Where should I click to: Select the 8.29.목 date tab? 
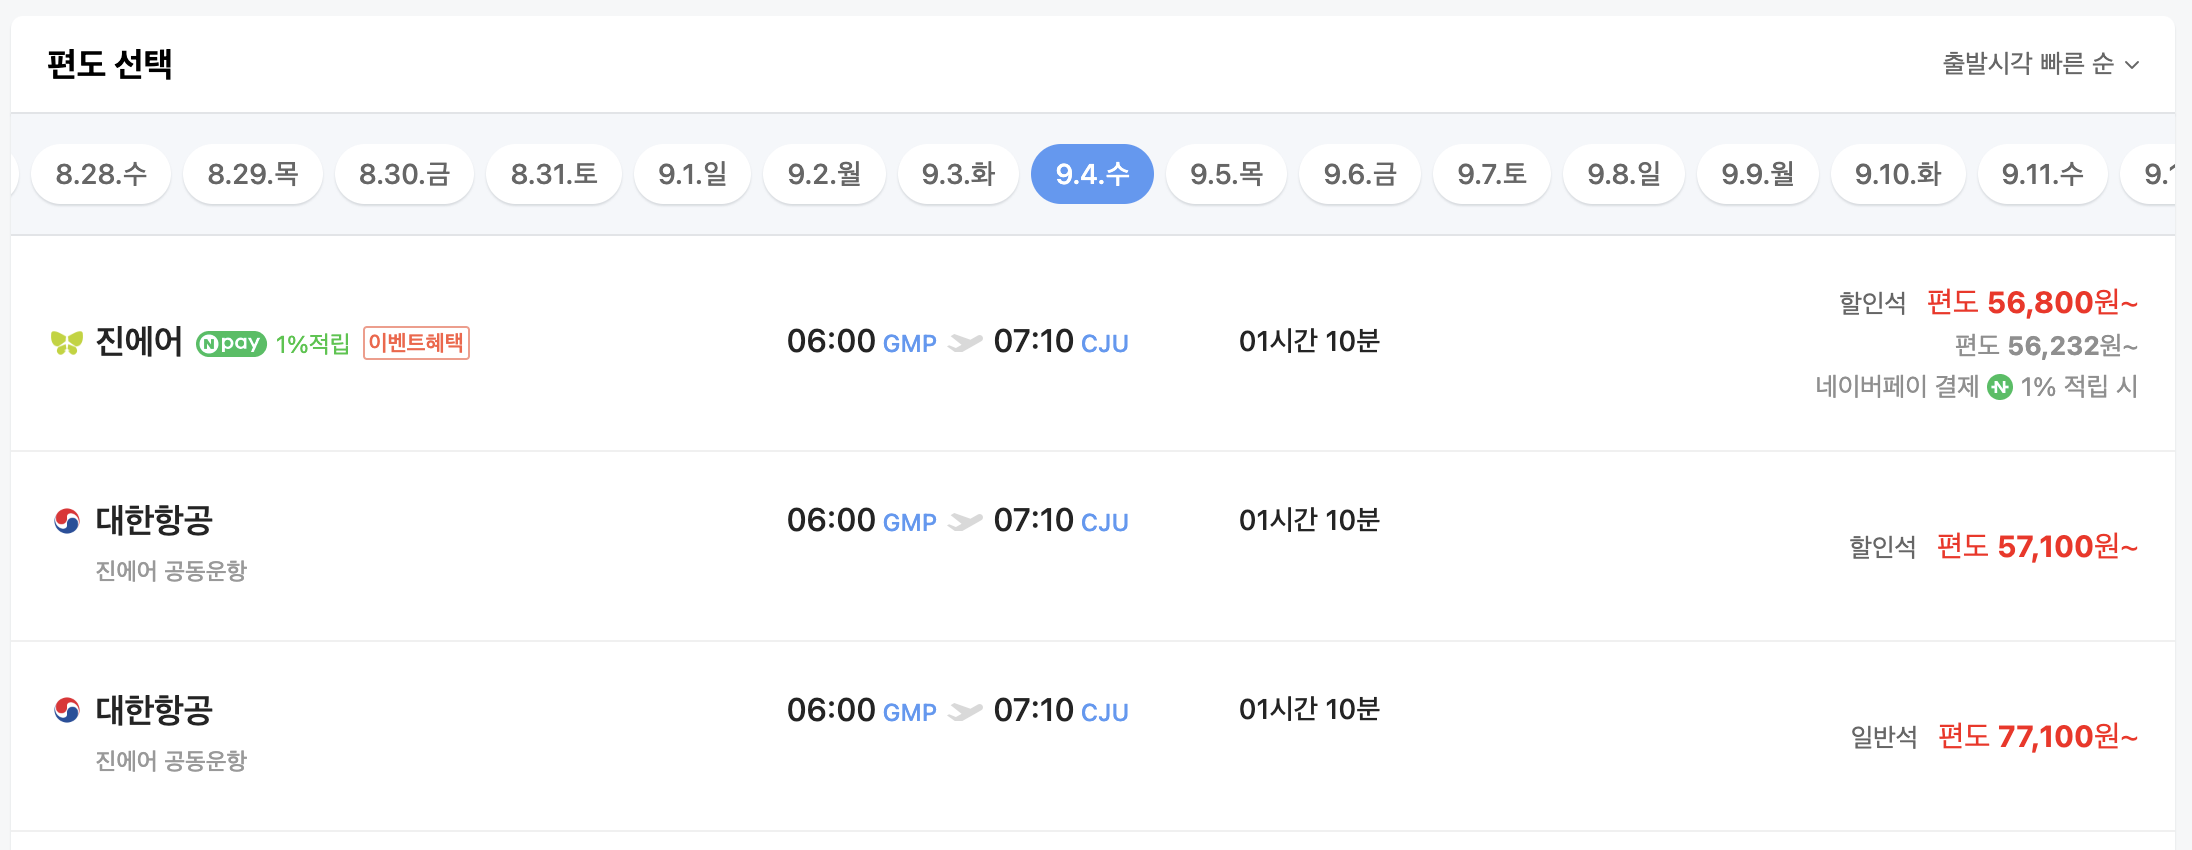coord(253,174)
